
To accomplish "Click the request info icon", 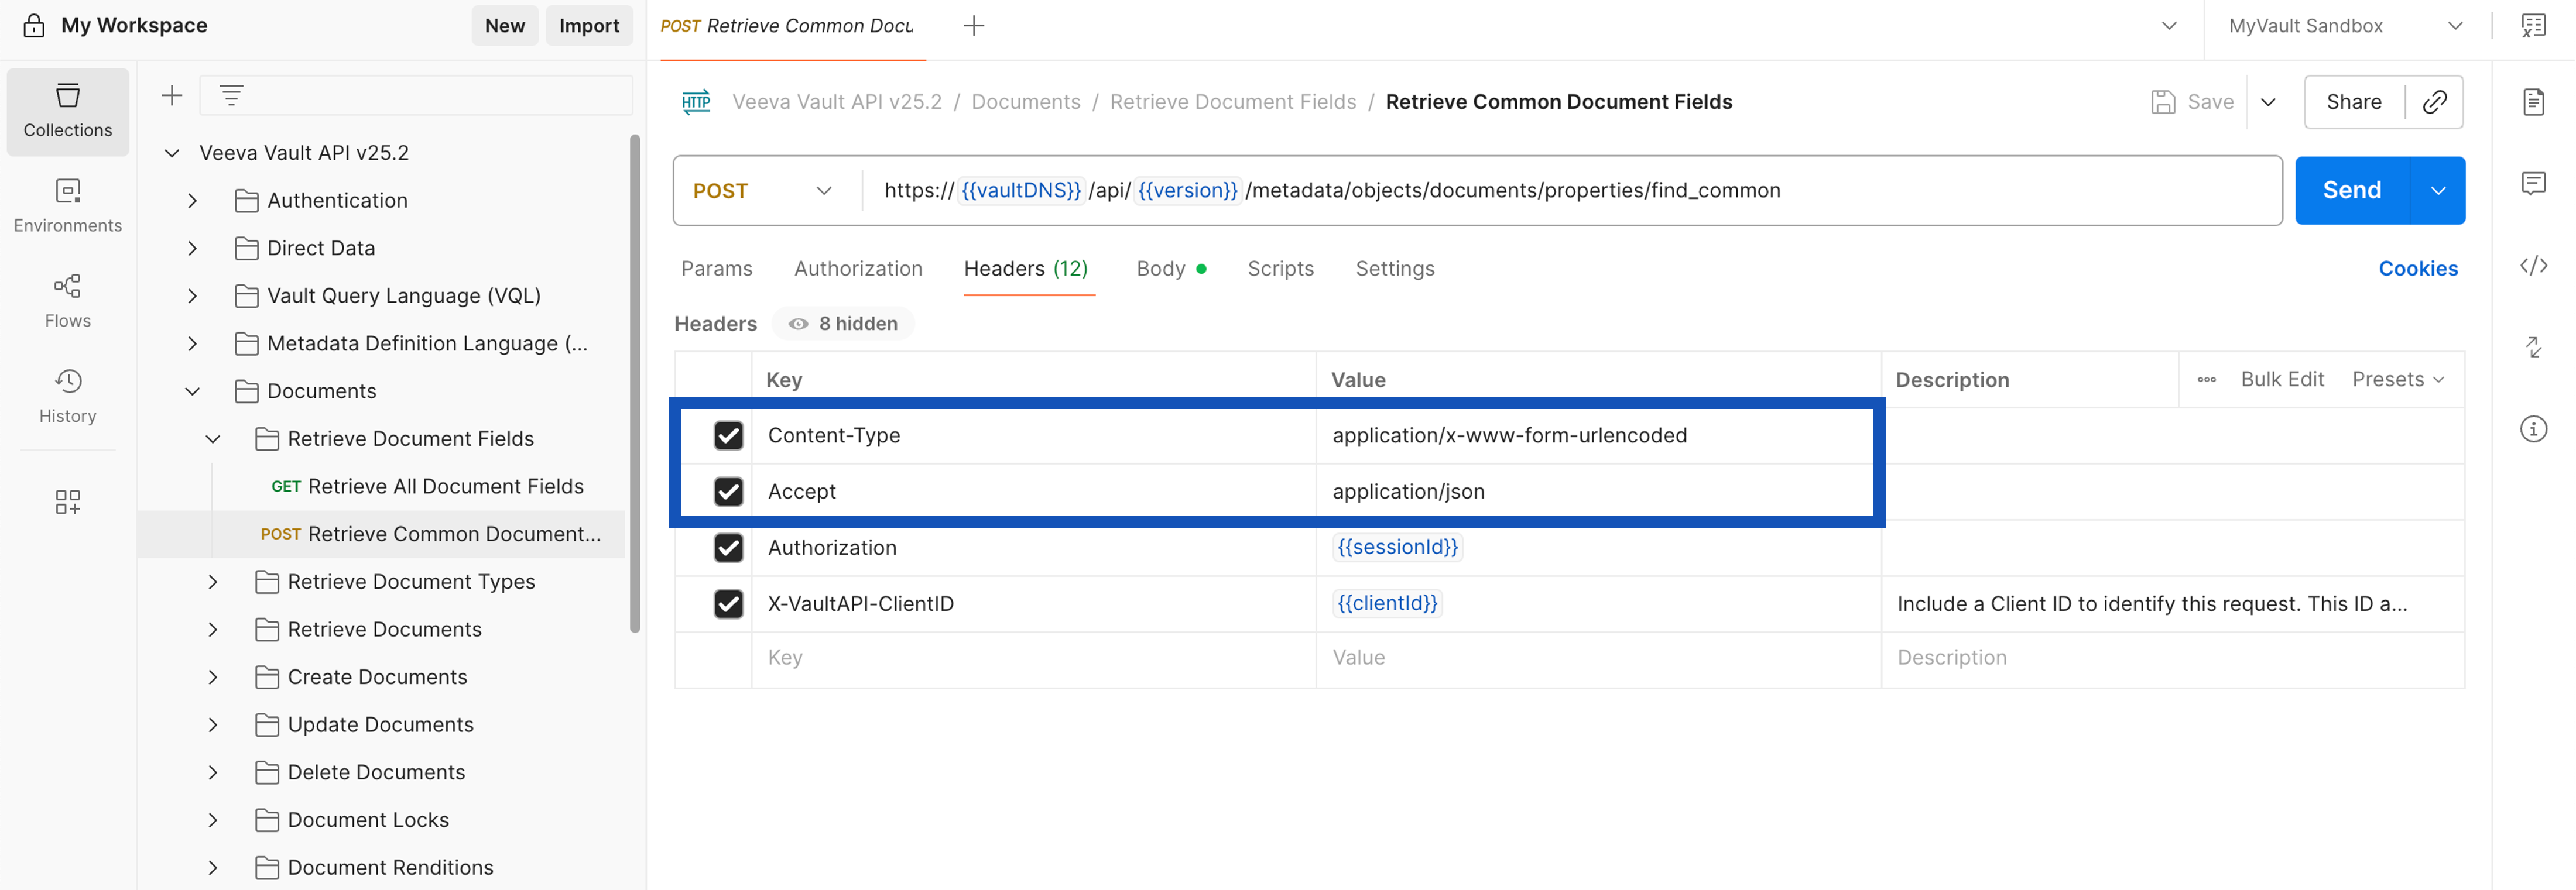I will pyautogui.click(x=2533, y=430).
